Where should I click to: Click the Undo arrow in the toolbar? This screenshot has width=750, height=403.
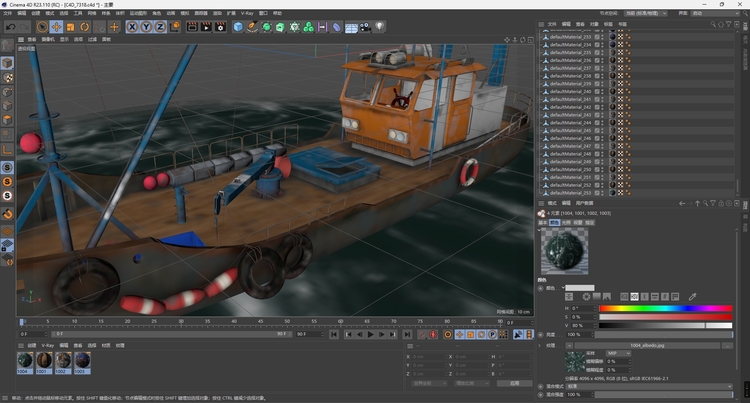click(x=9, y=27)
